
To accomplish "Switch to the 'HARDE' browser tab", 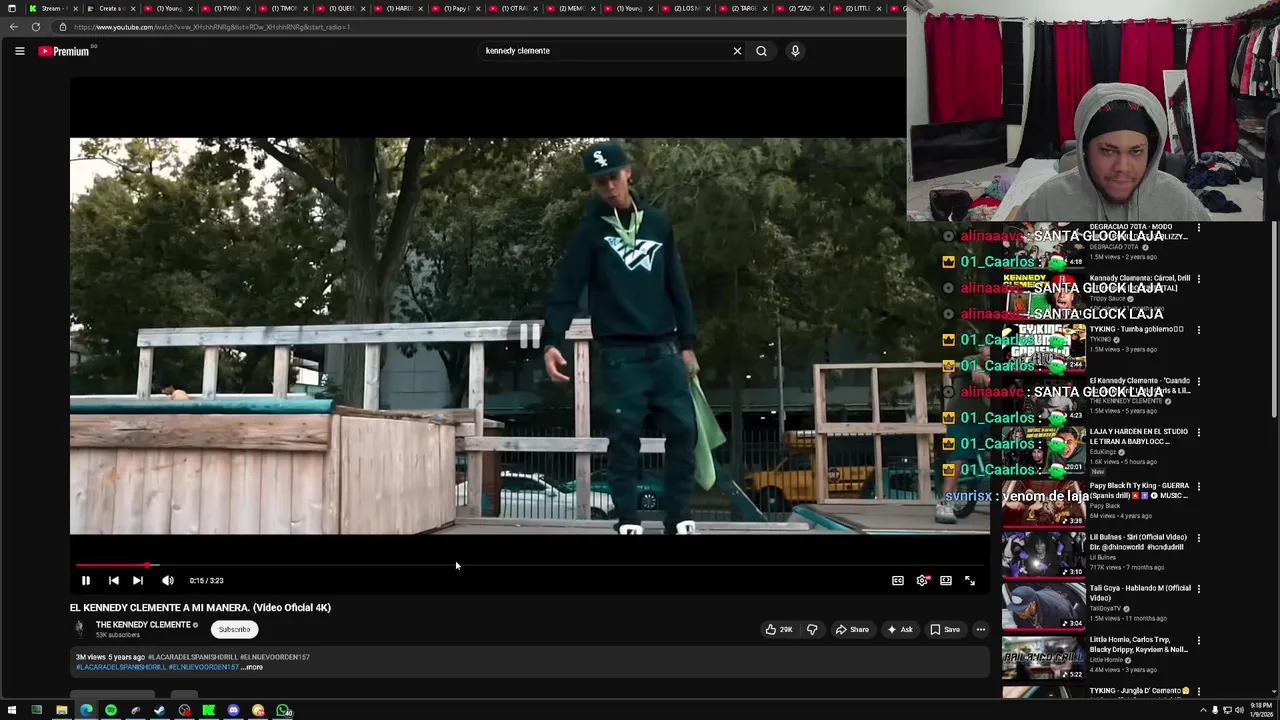I will (x=399, y=8).
